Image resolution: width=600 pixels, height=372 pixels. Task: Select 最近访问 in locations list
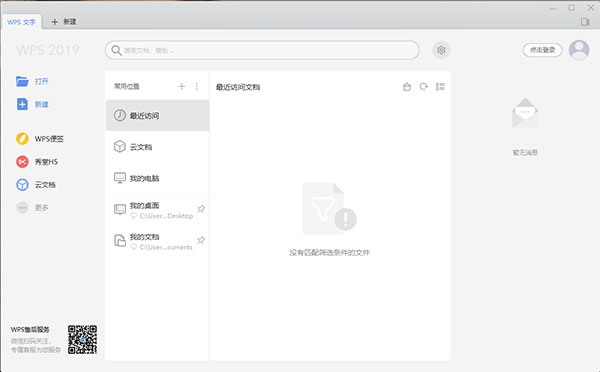157,115
